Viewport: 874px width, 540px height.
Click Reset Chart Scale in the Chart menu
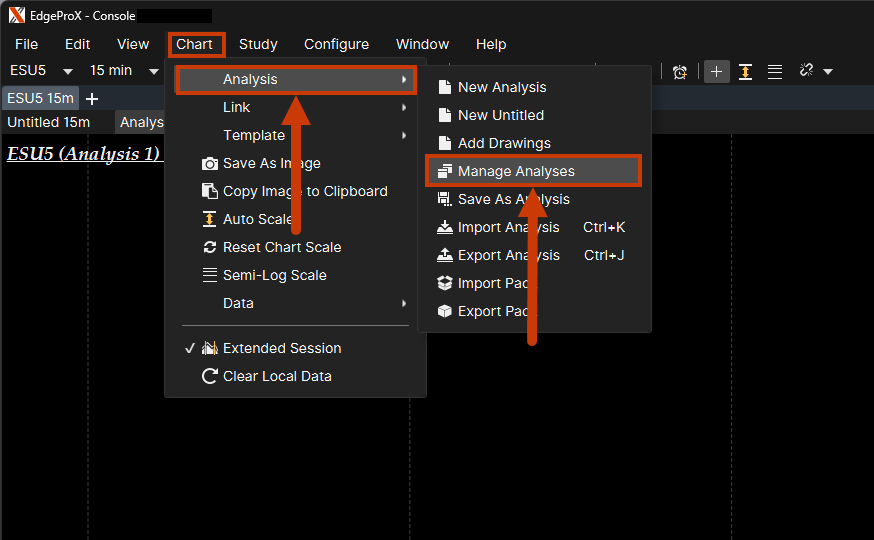tap(282, 247)
